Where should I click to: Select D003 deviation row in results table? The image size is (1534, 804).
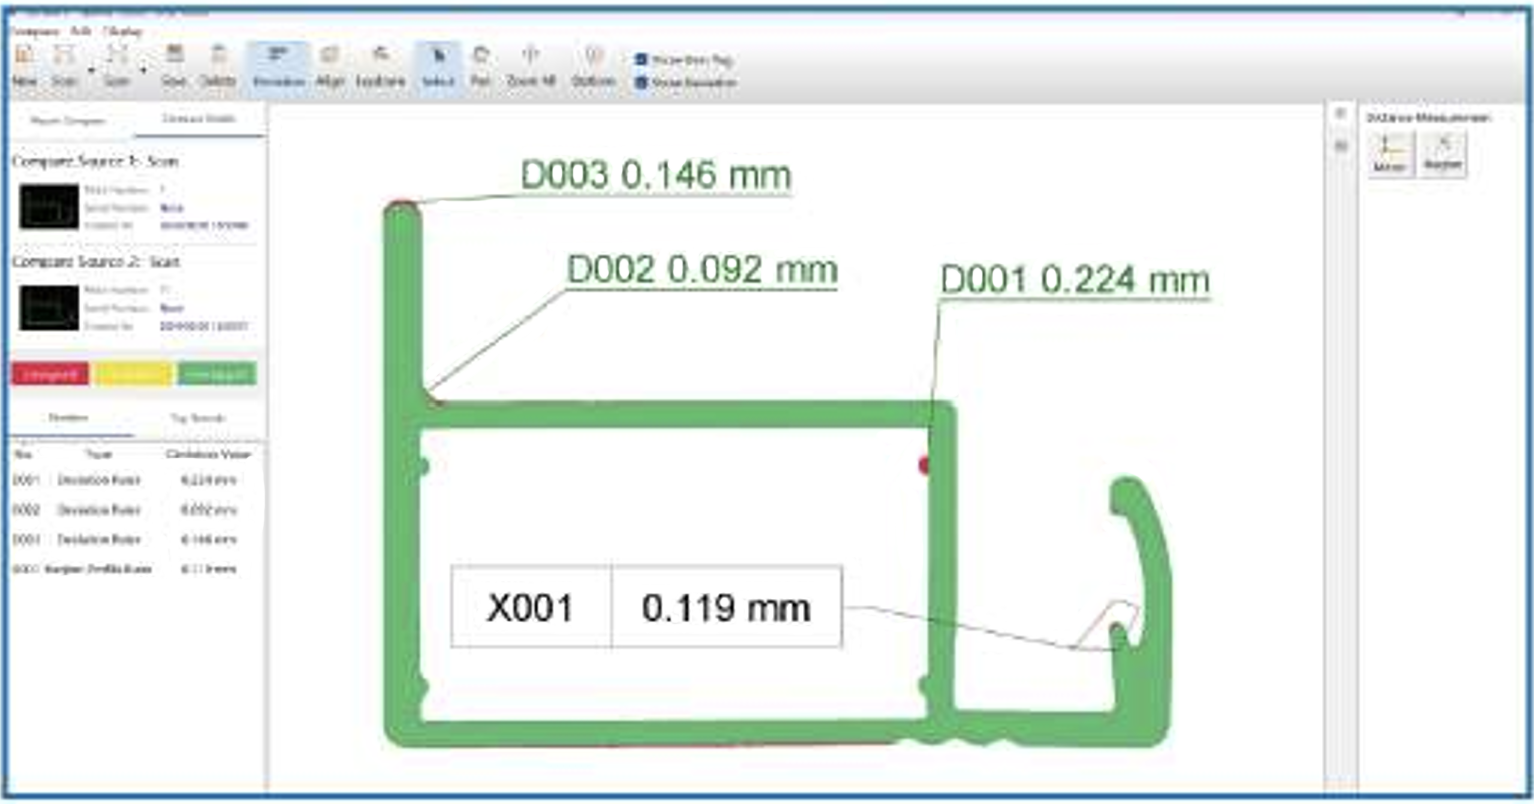135,539
